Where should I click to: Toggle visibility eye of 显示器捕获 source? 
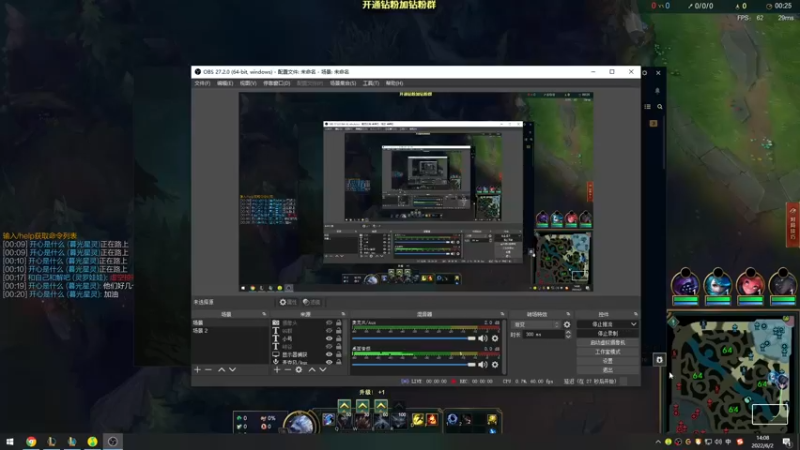(329, 354)
